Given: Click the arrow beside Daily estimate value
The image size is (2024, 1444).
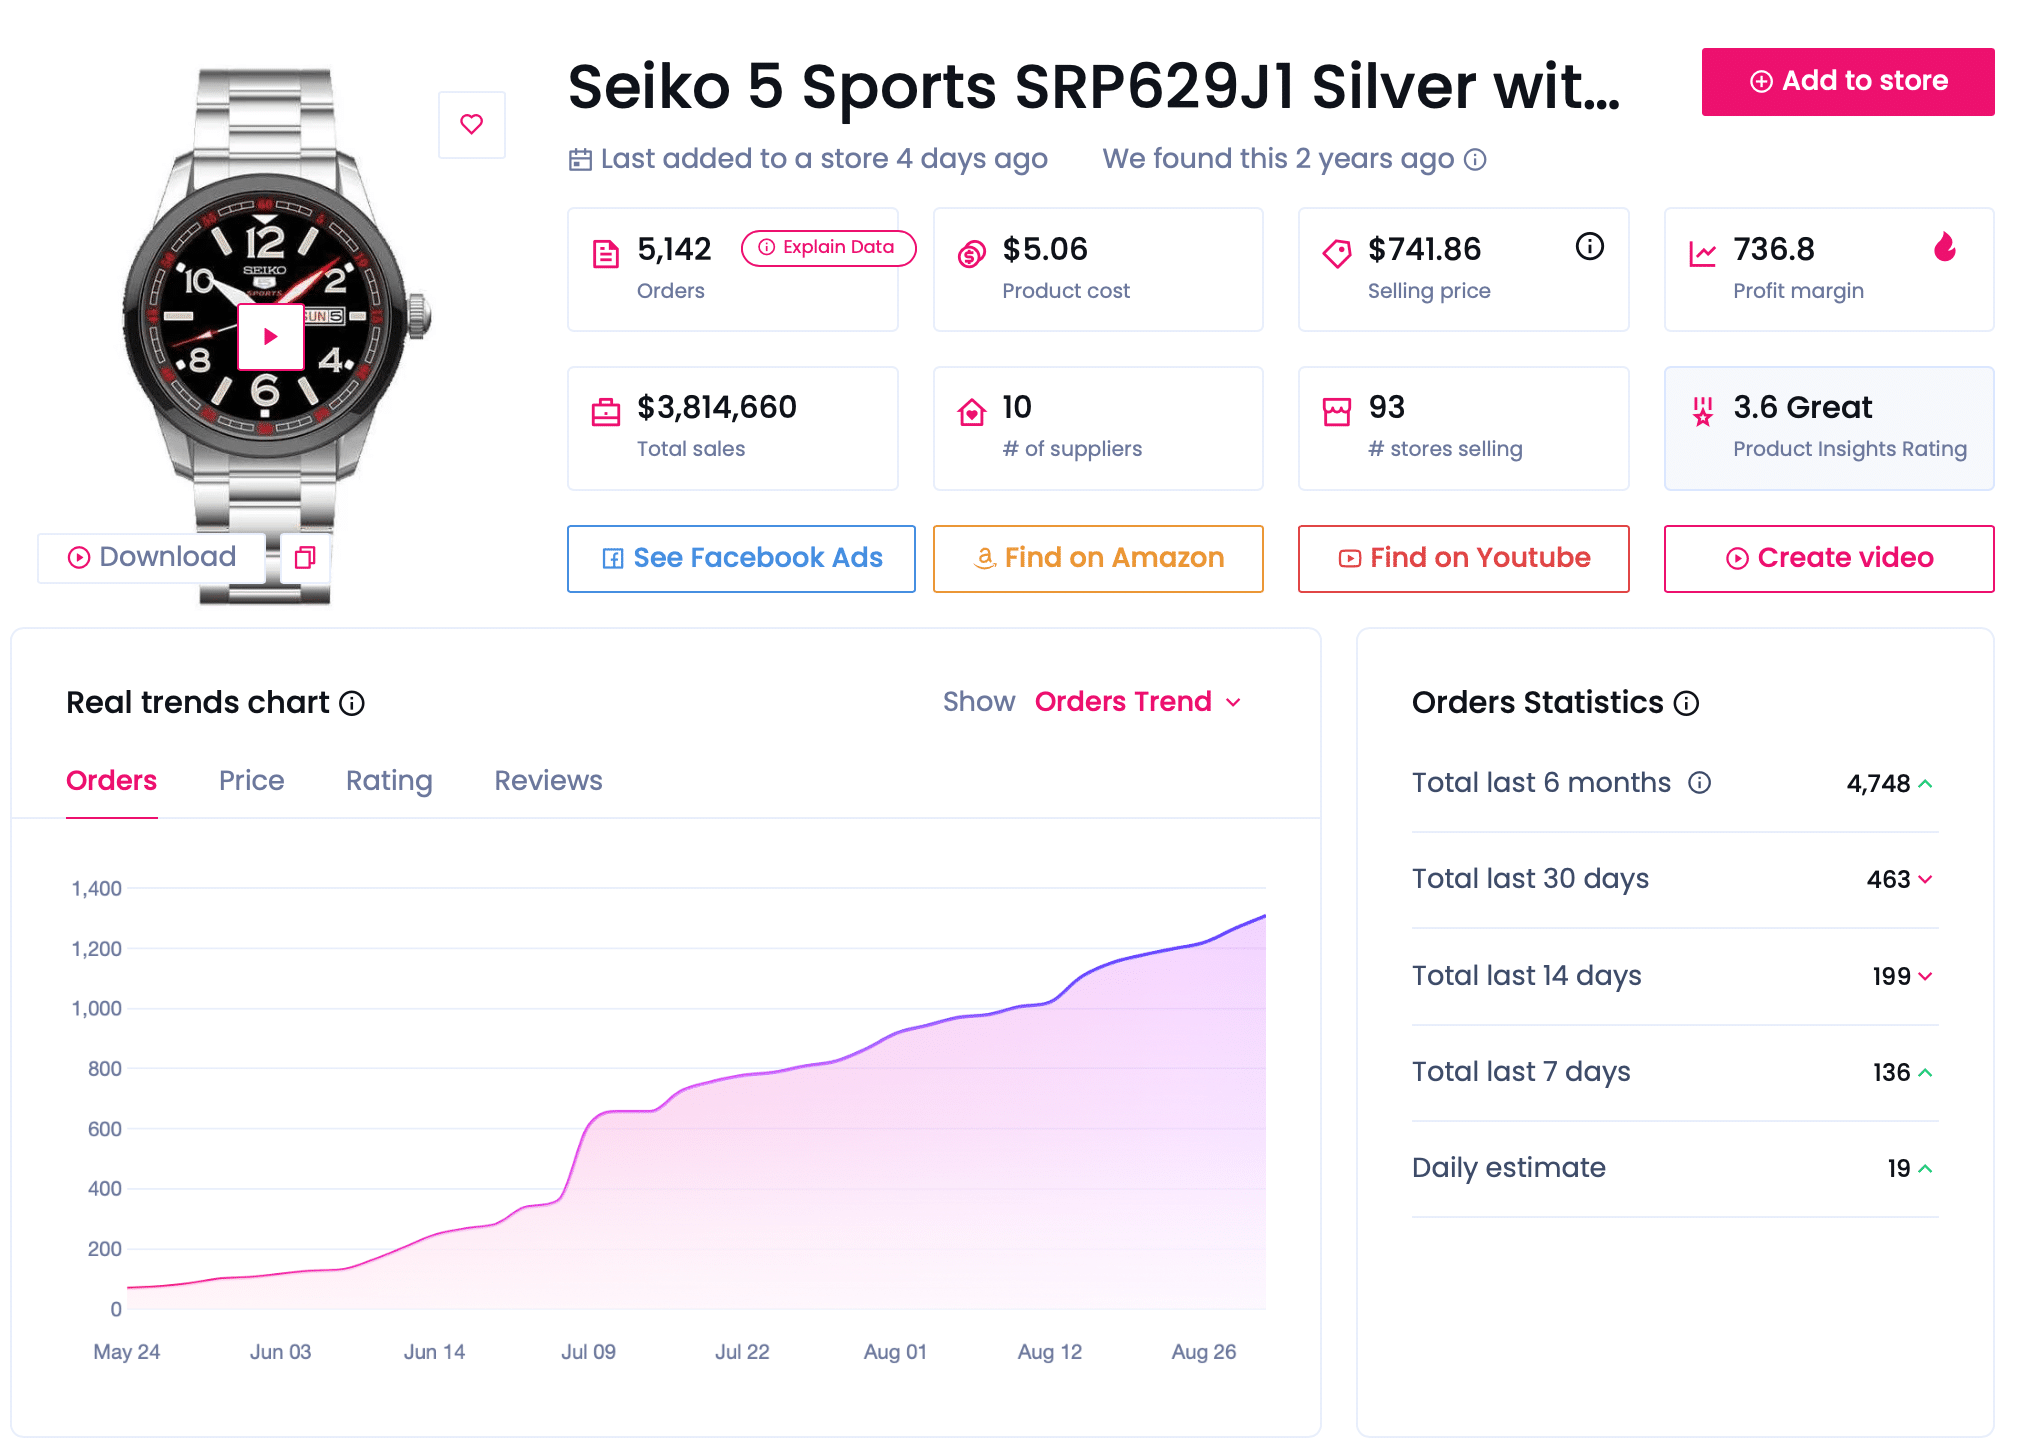Looking at the screenshot, I should tap(1926, 1168).
